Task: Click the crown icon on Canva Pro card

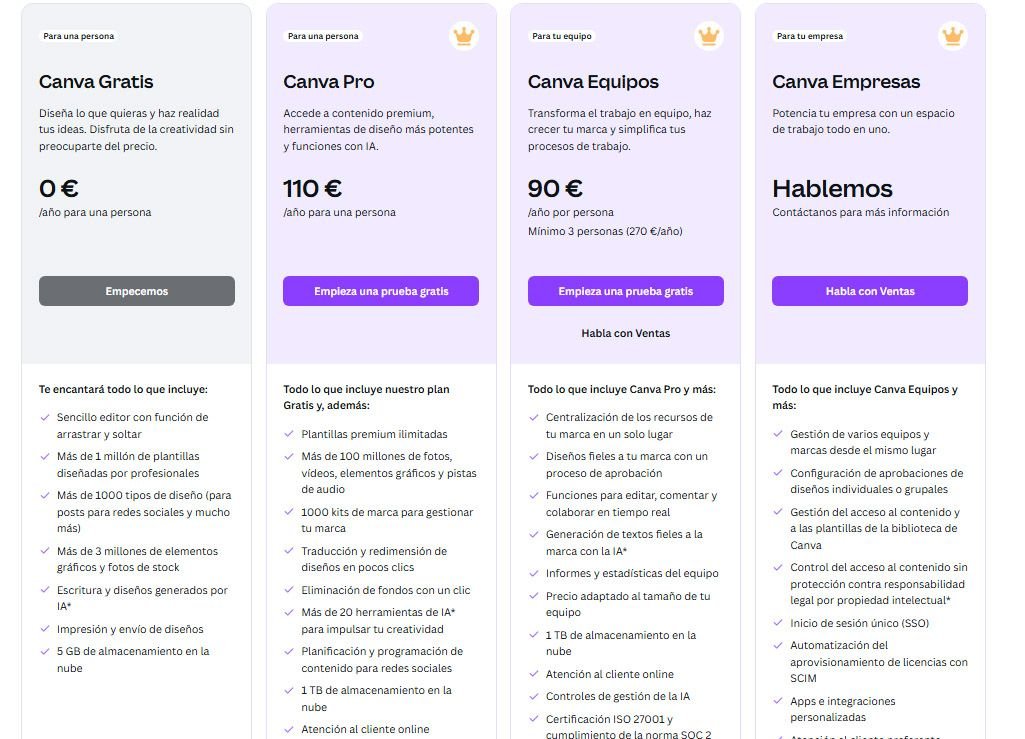Action: 464,35
